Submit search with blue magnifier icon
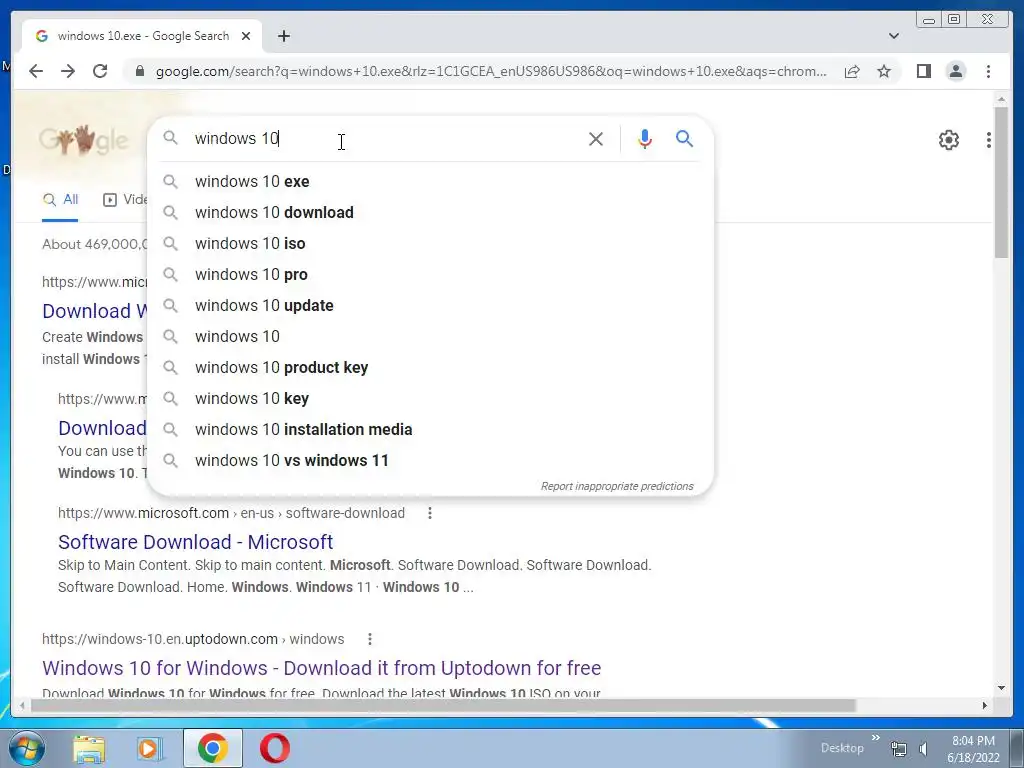 (684, 138)
